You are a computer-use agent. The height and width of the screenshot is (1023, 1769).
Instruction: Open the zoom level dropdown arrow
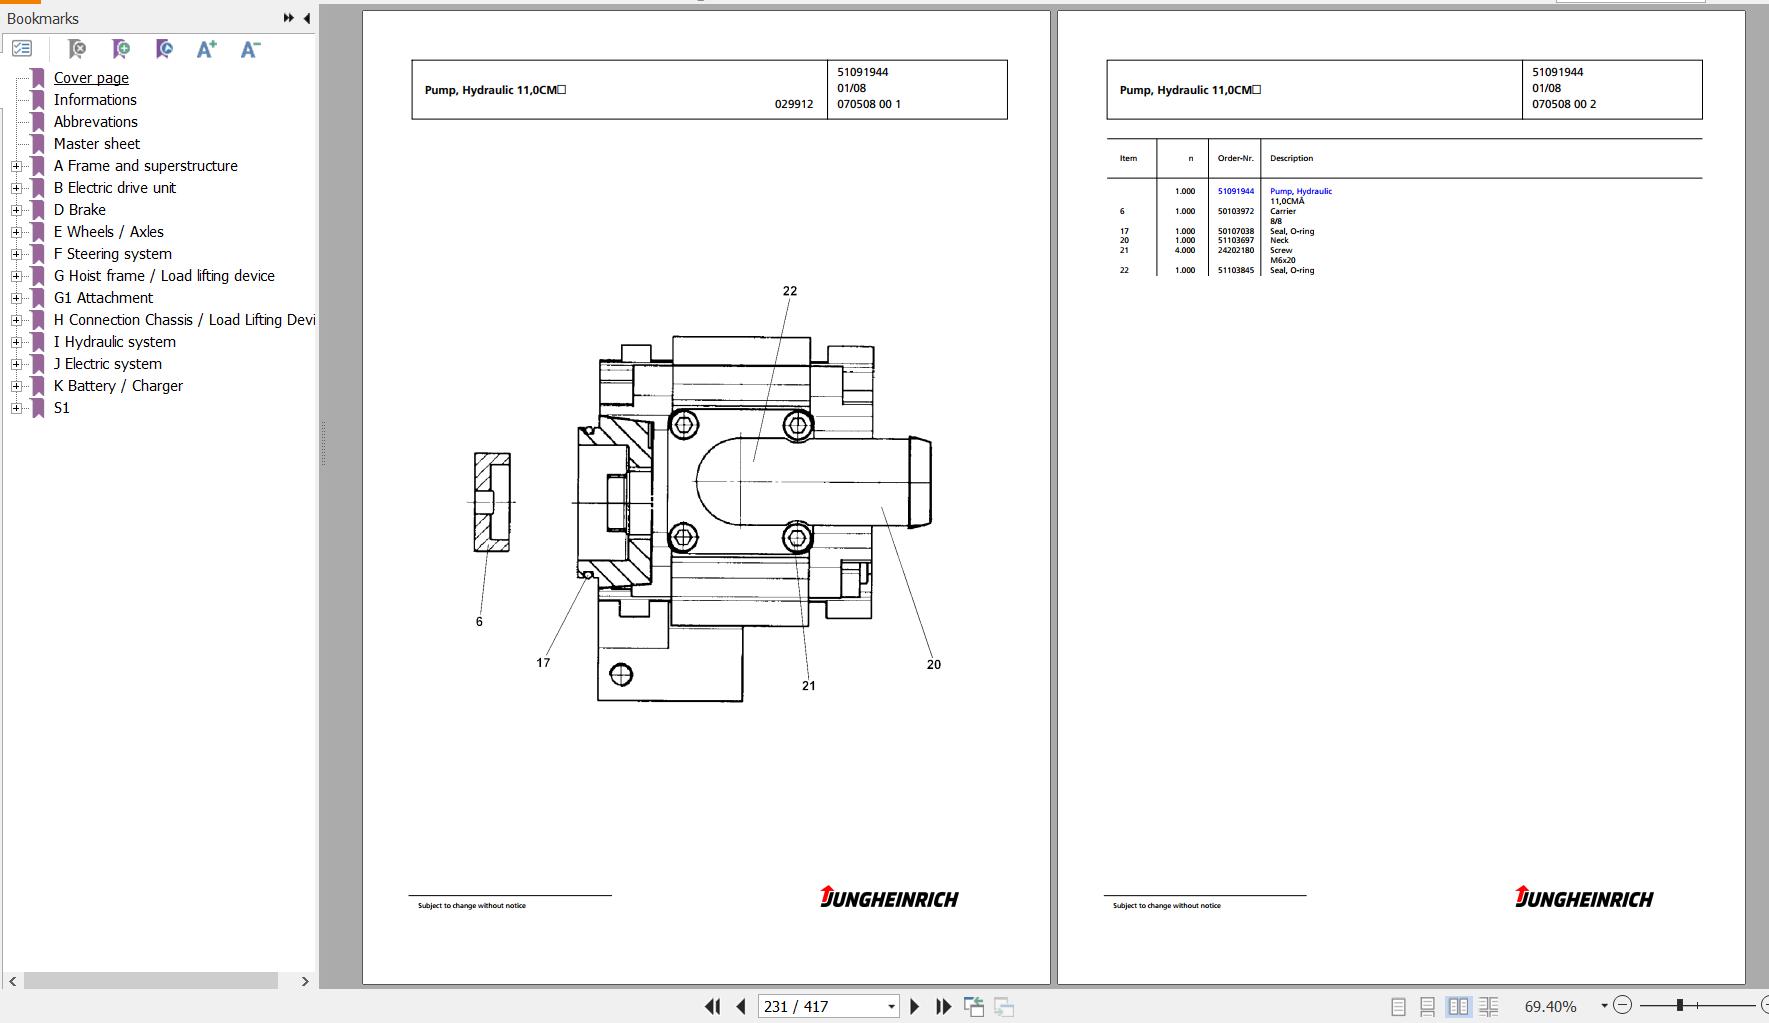point(1604,1006)
